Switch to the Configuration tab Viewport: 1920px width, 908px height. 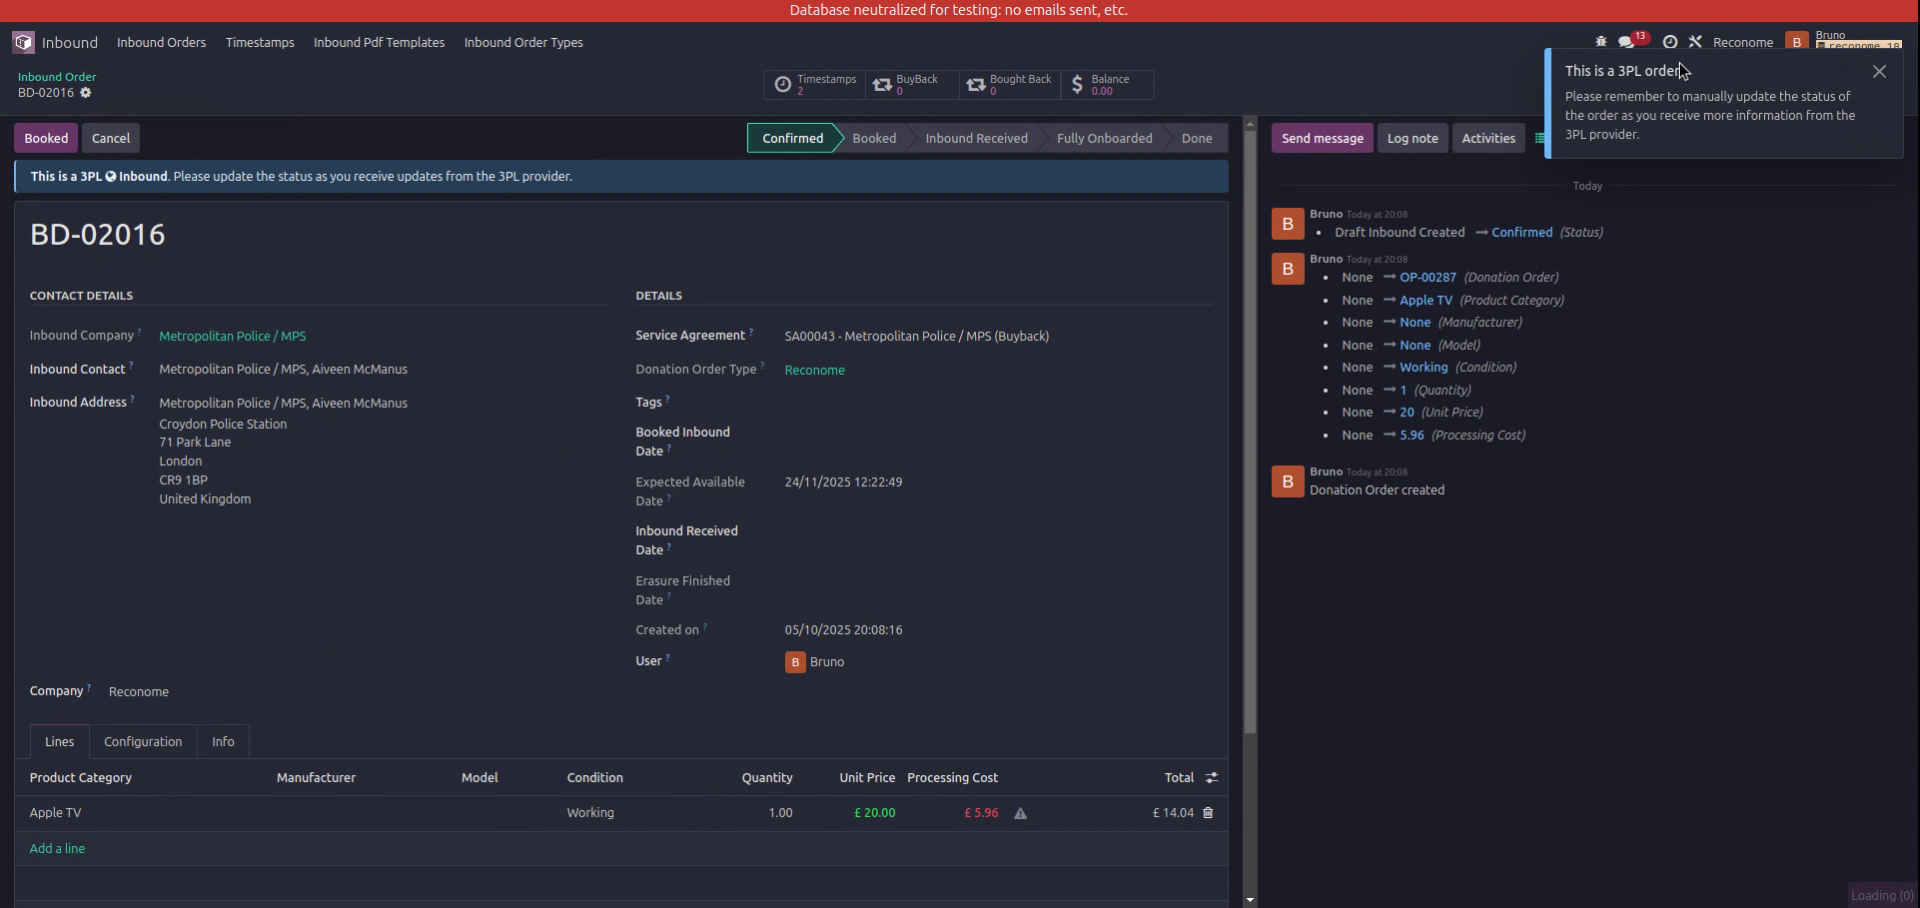[142, 741]
